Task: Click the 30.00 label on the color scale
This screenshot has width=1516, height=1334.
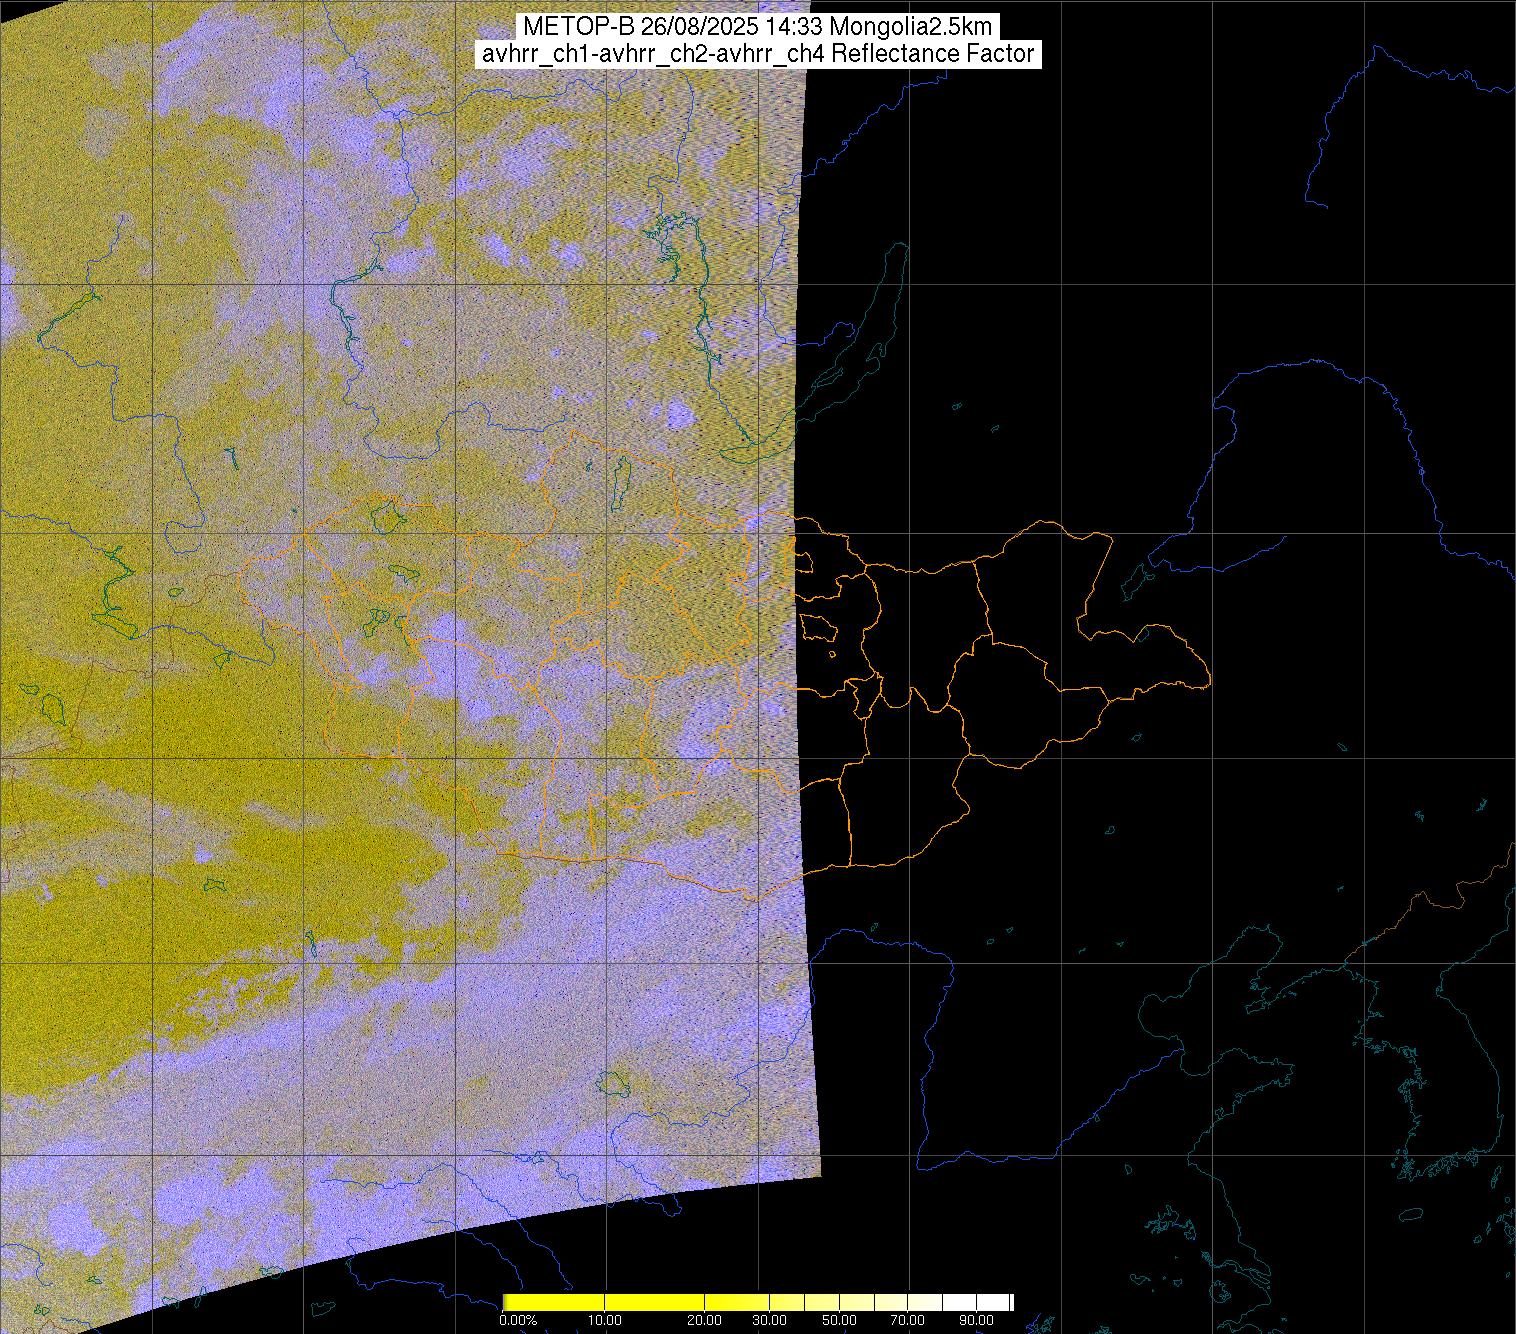Action: (x=768, y=1320)
